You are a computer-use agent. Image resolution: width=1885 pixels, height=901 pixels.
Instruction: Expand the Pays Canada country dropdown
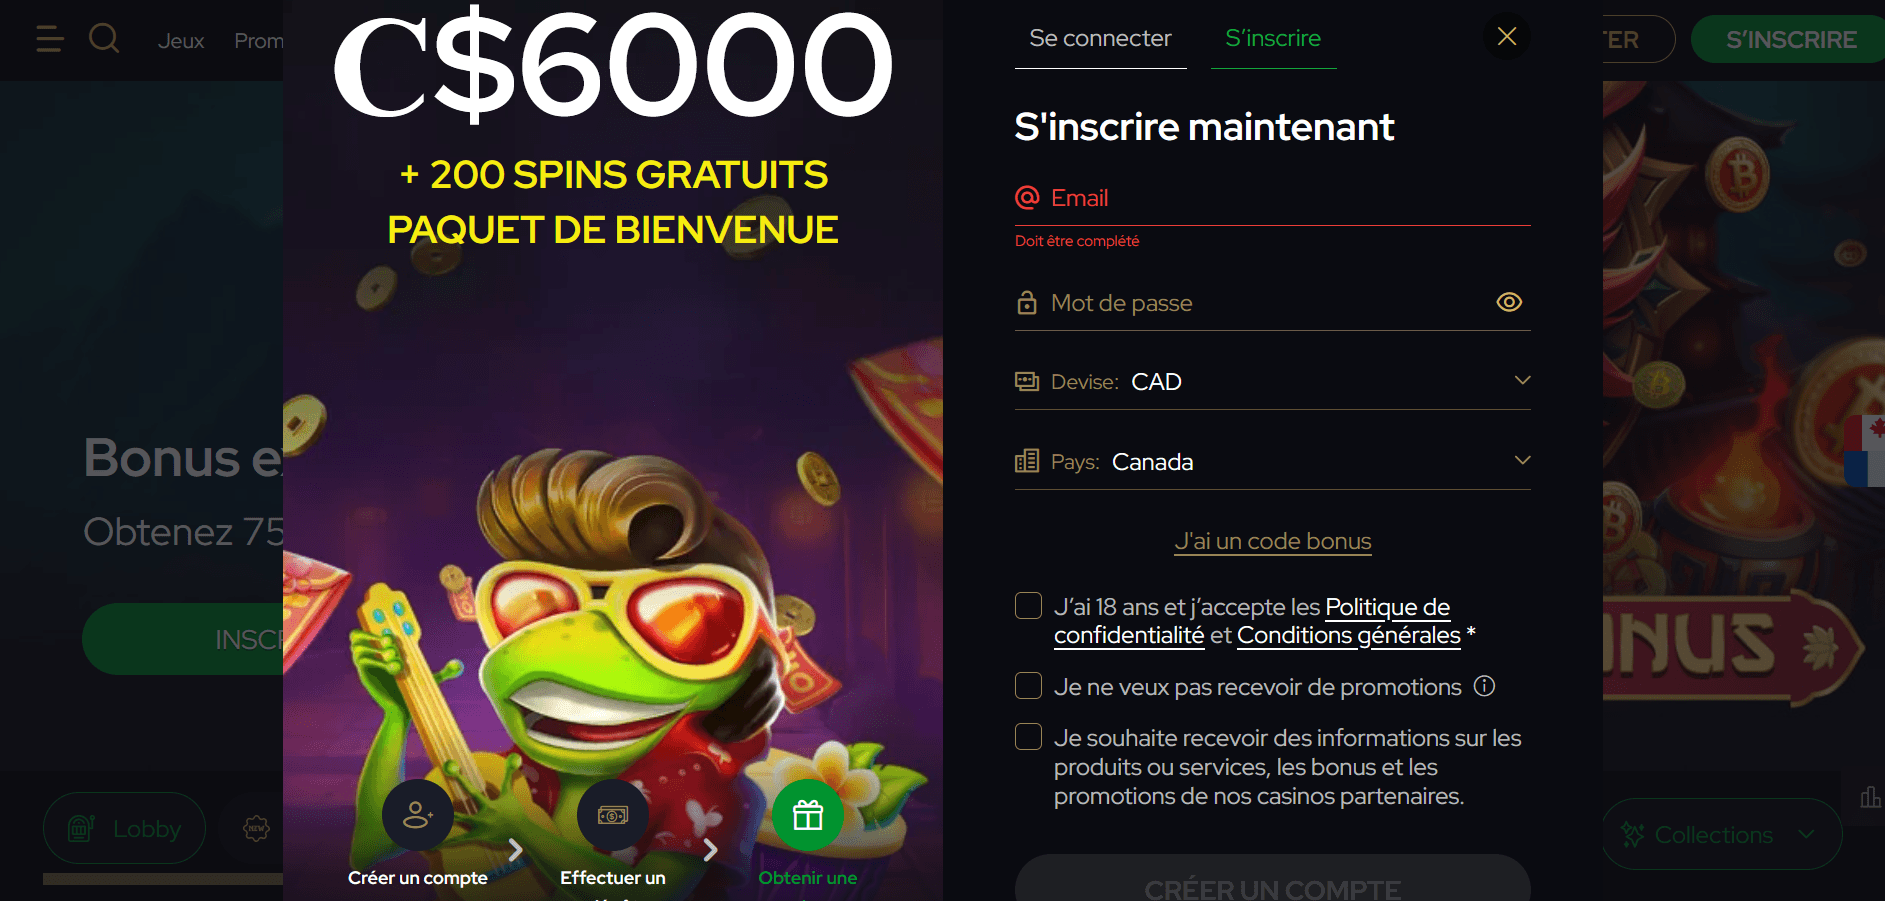[x=1273, y=461]
